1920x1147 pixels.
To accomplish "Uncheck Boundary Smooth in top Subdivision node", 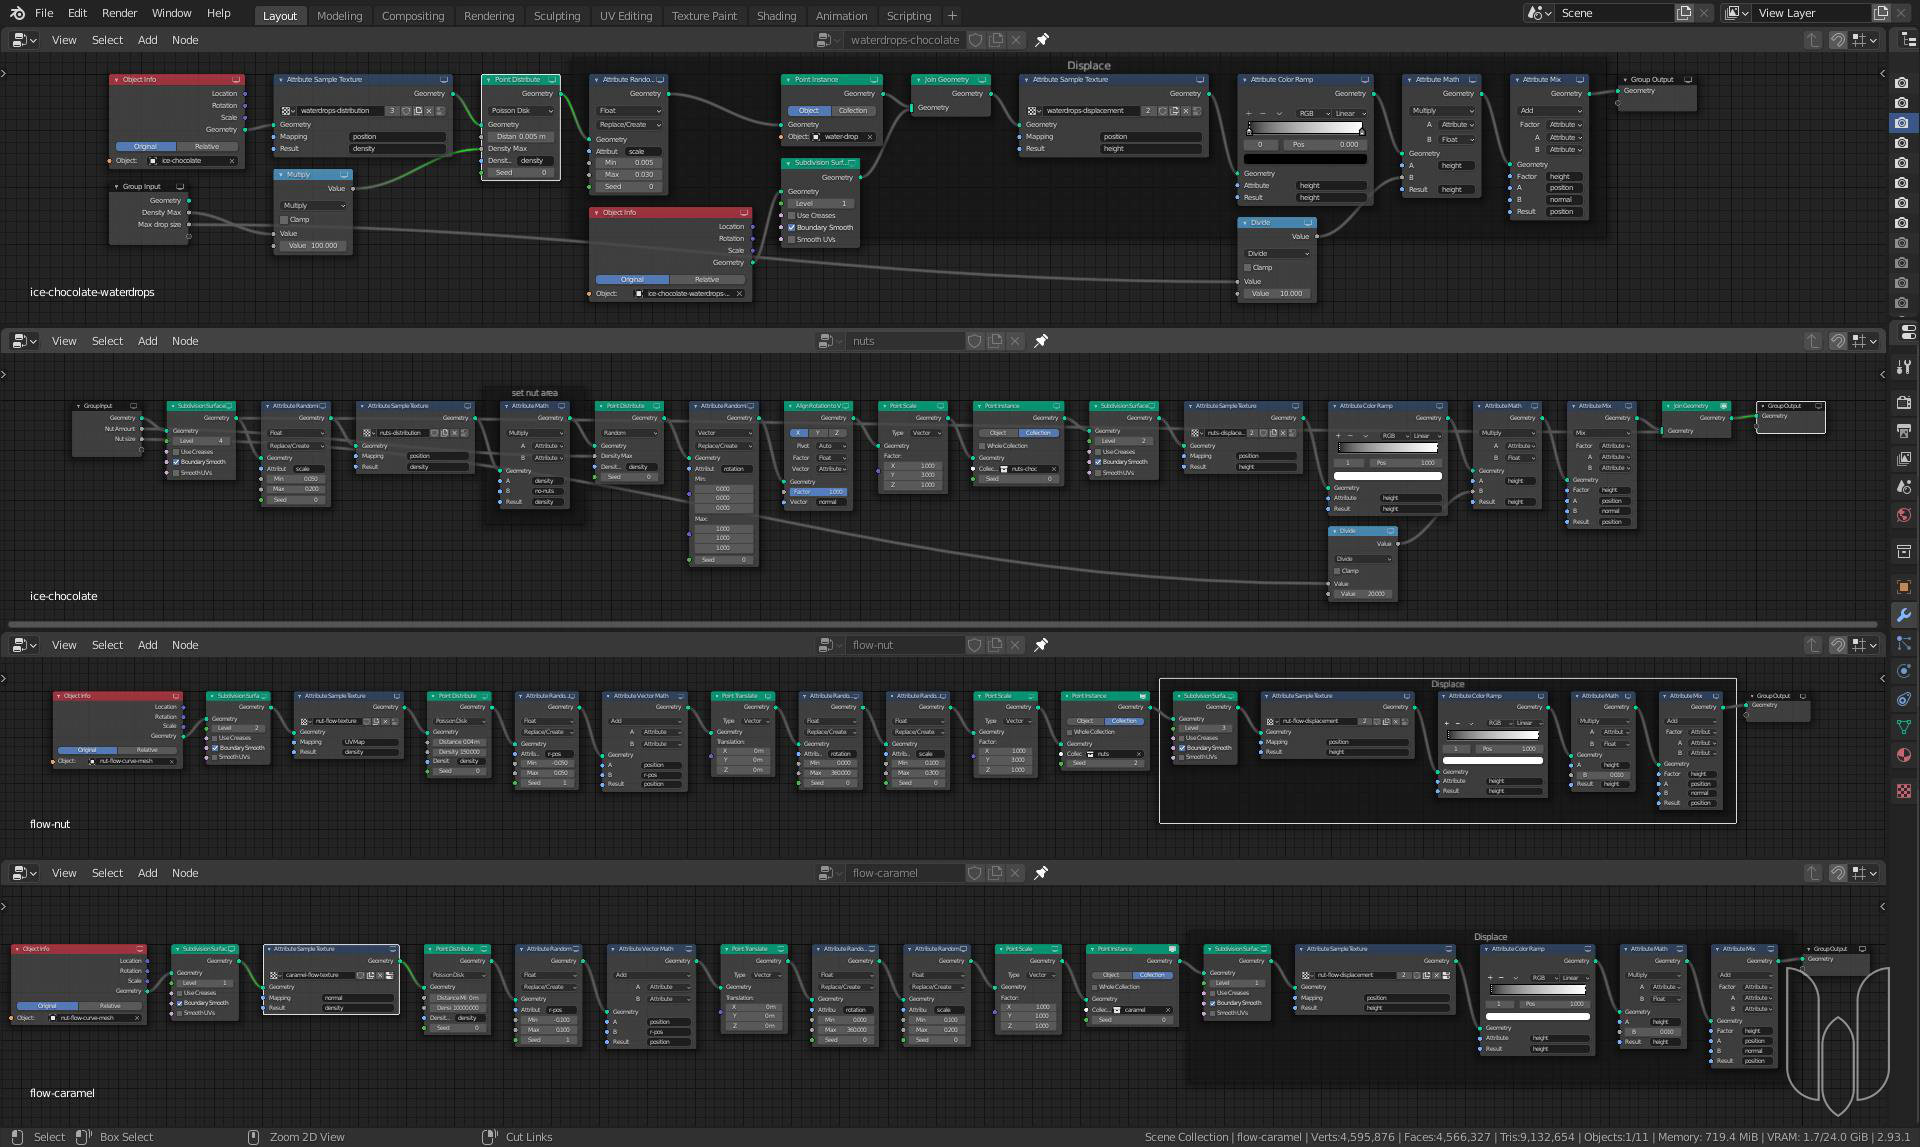I will [x=792, y=227].
